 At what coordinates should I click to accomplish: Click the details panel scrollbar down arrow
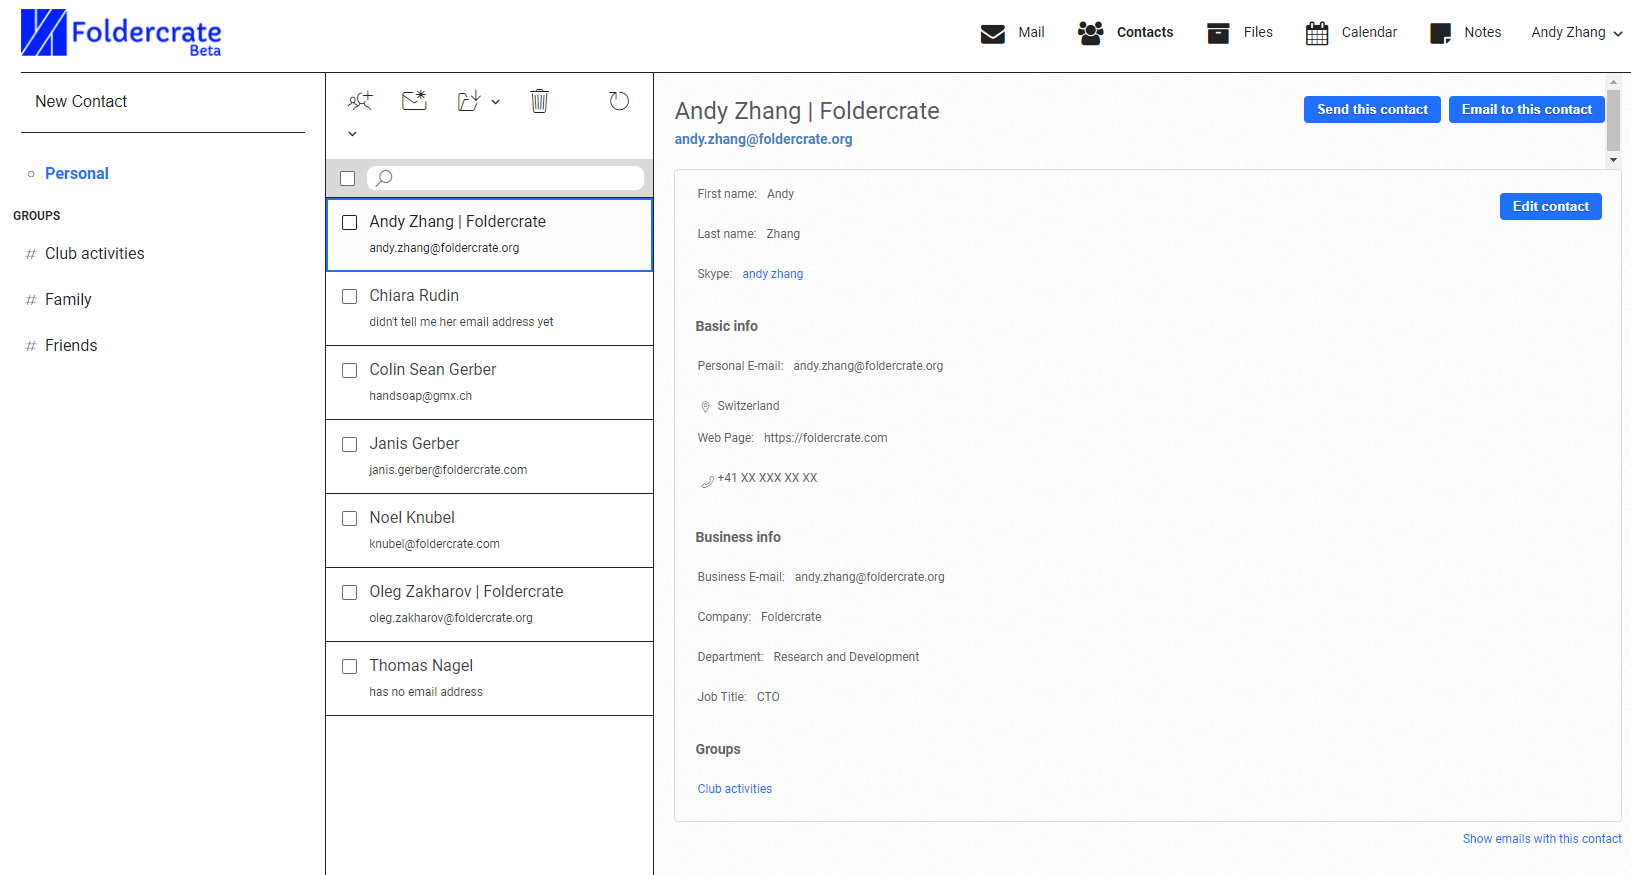coord(1613,160)
